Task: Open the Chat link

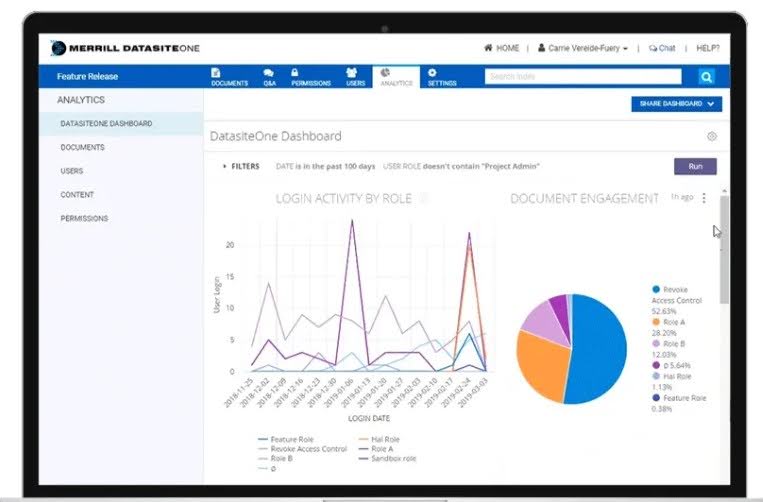Action: tap(662, 48)
